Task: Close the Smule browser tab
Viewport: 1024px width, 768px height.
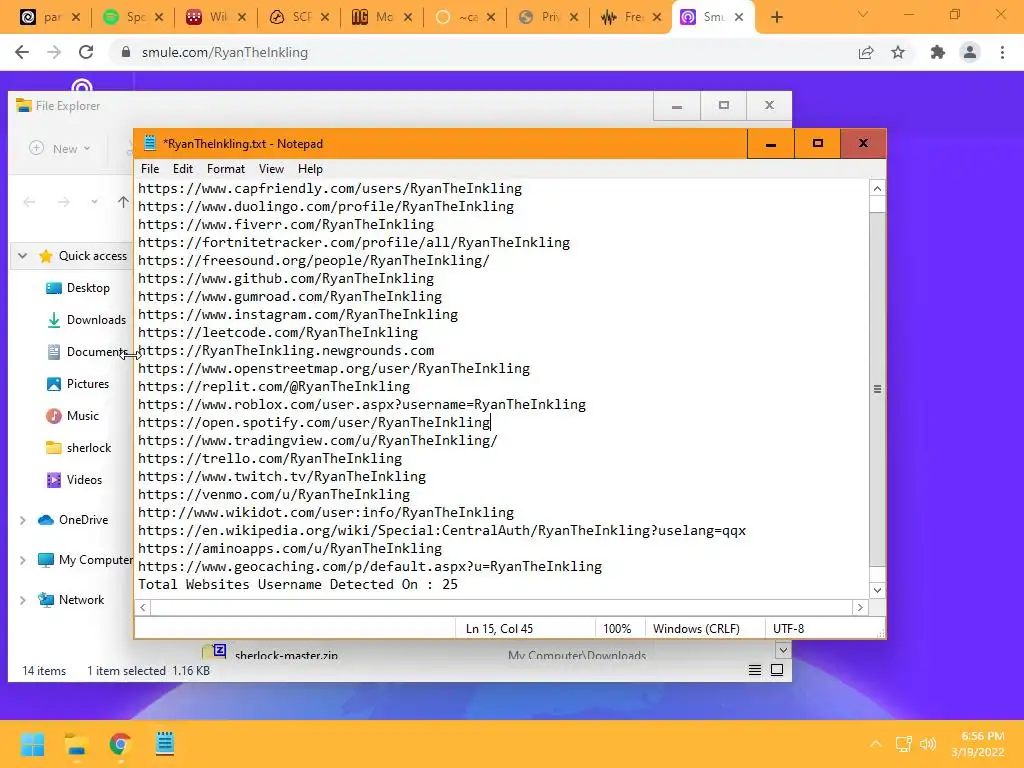Action: point(739,18)
